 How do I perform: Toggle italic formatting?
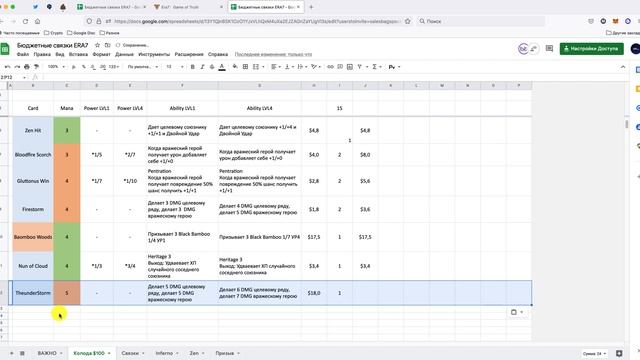coord(202,67)
